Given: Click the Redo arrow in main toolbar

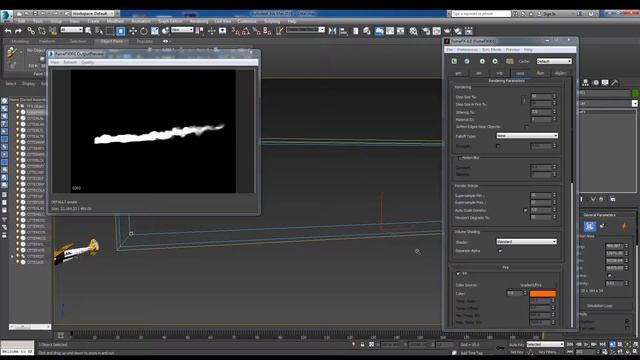Looking at the screenshot, I should pyautogui.click(x=18, y=31).
